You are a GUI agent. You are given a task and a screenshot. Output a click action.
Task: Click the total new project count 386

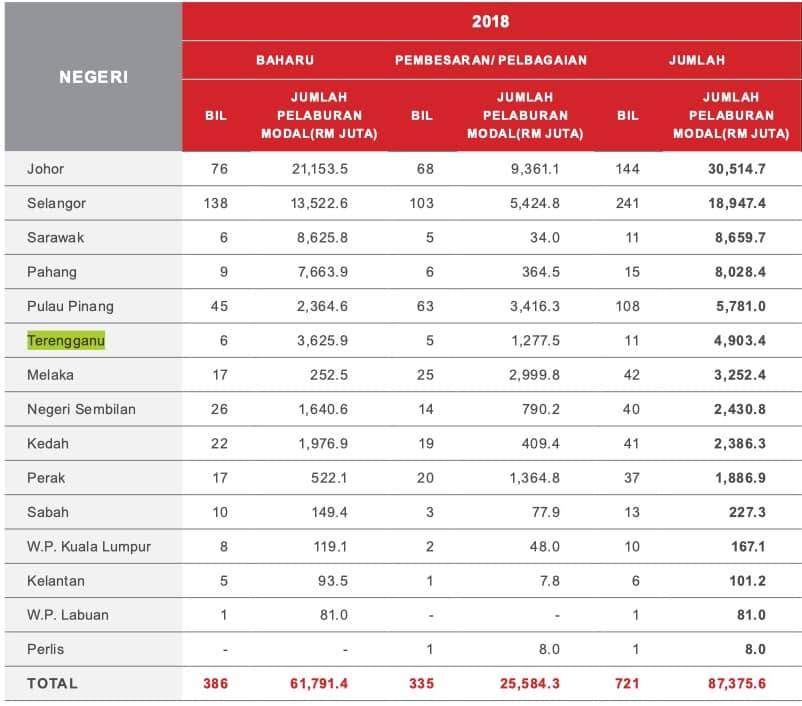pos(215,683)
